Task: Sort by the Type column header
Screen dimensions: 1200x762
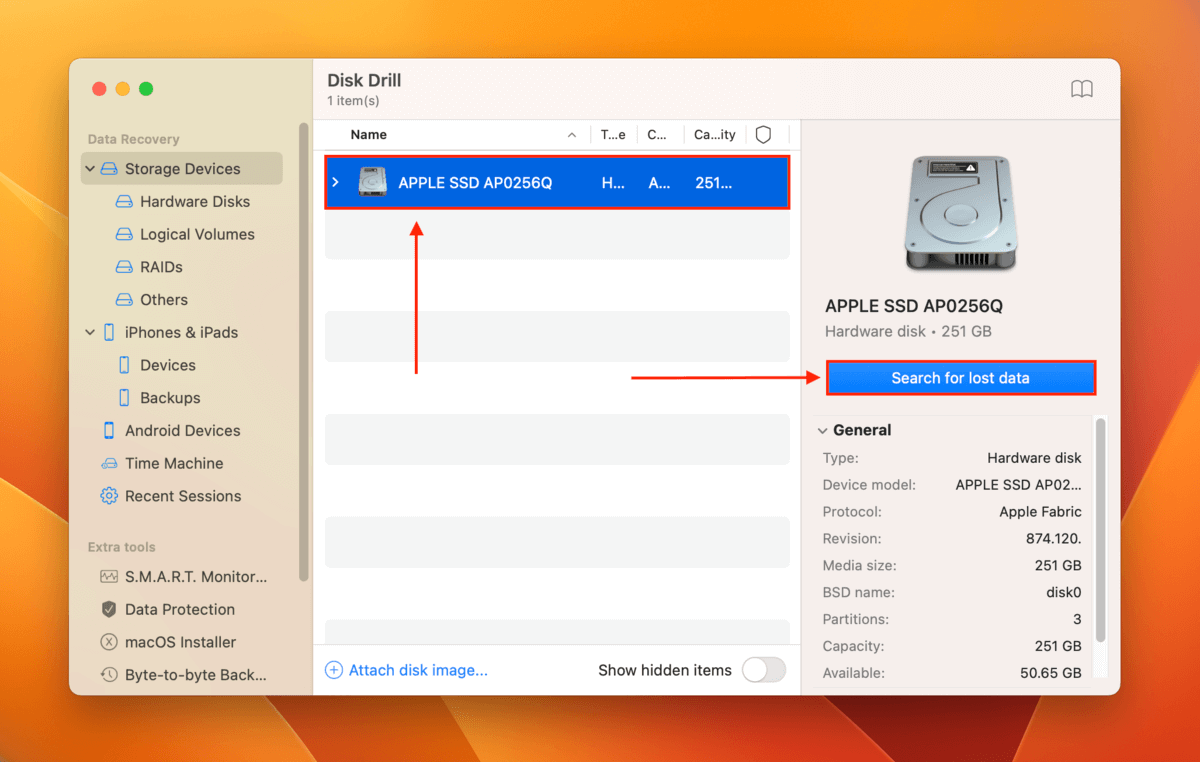Action: [613, 135]
